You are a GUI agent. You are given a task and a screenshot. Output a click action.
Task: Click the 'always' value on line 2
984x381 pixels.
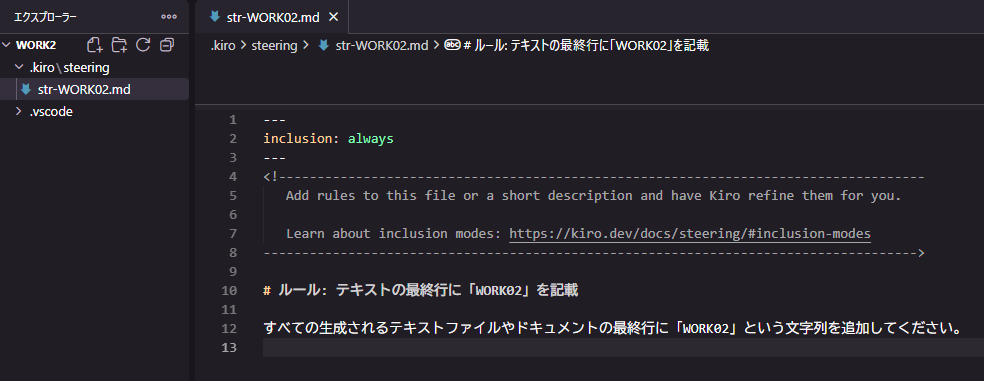click(x=370, y=139)
